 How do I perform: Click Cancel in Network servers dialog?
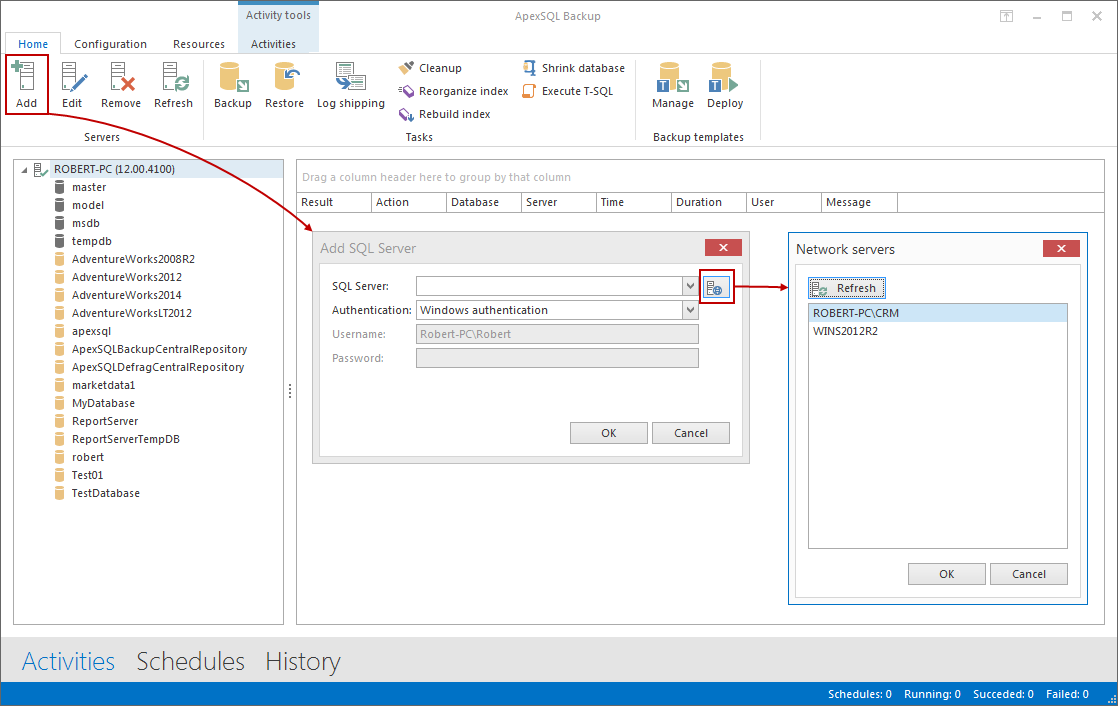[x=1029, y=574]
